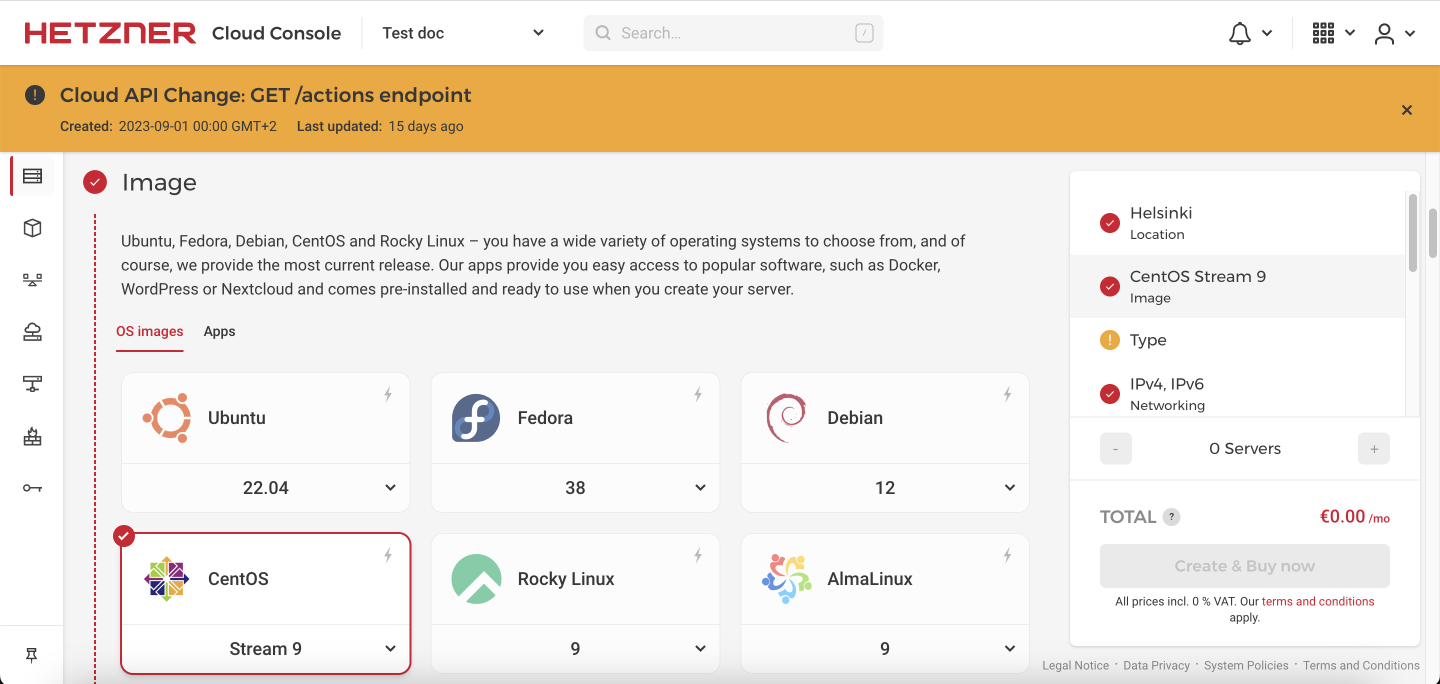The width and height of the screenshot is (1440, 684).
Task: Select the Fedora image card
Action: tap(575, 418)
